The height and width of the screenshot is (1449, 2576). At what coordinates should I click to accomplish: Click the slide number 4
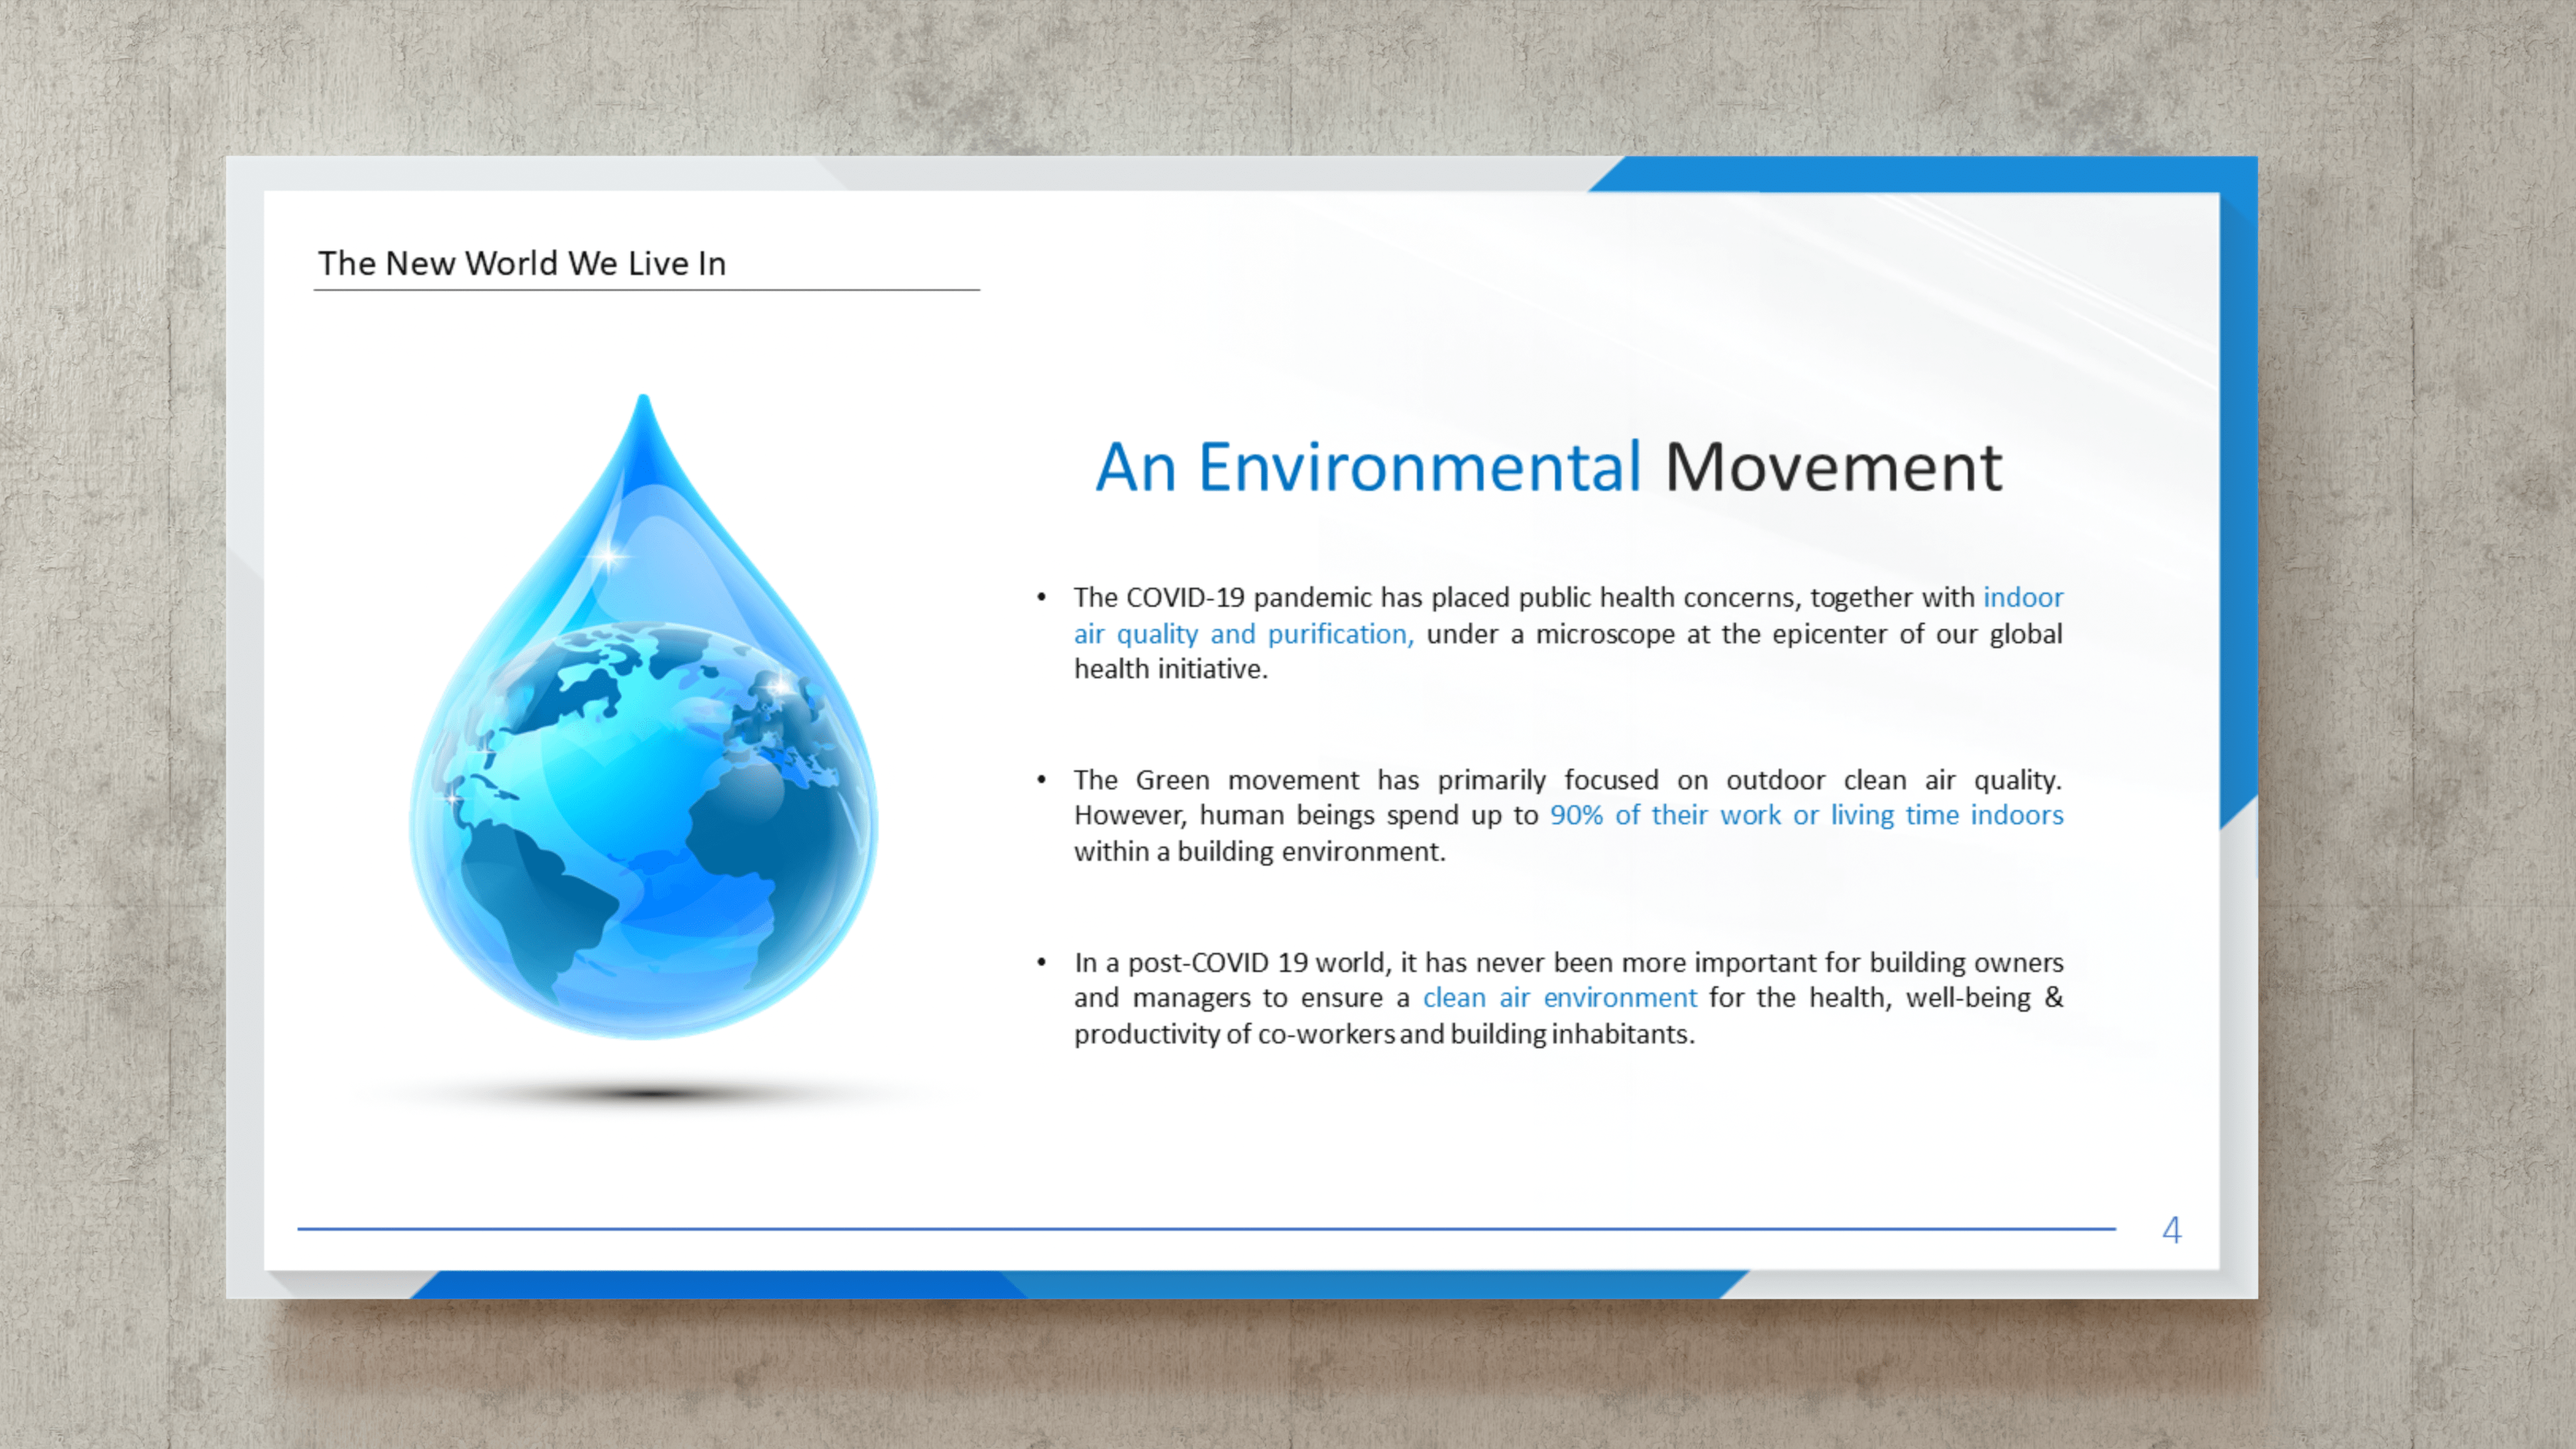(x=2171, y=1229)
